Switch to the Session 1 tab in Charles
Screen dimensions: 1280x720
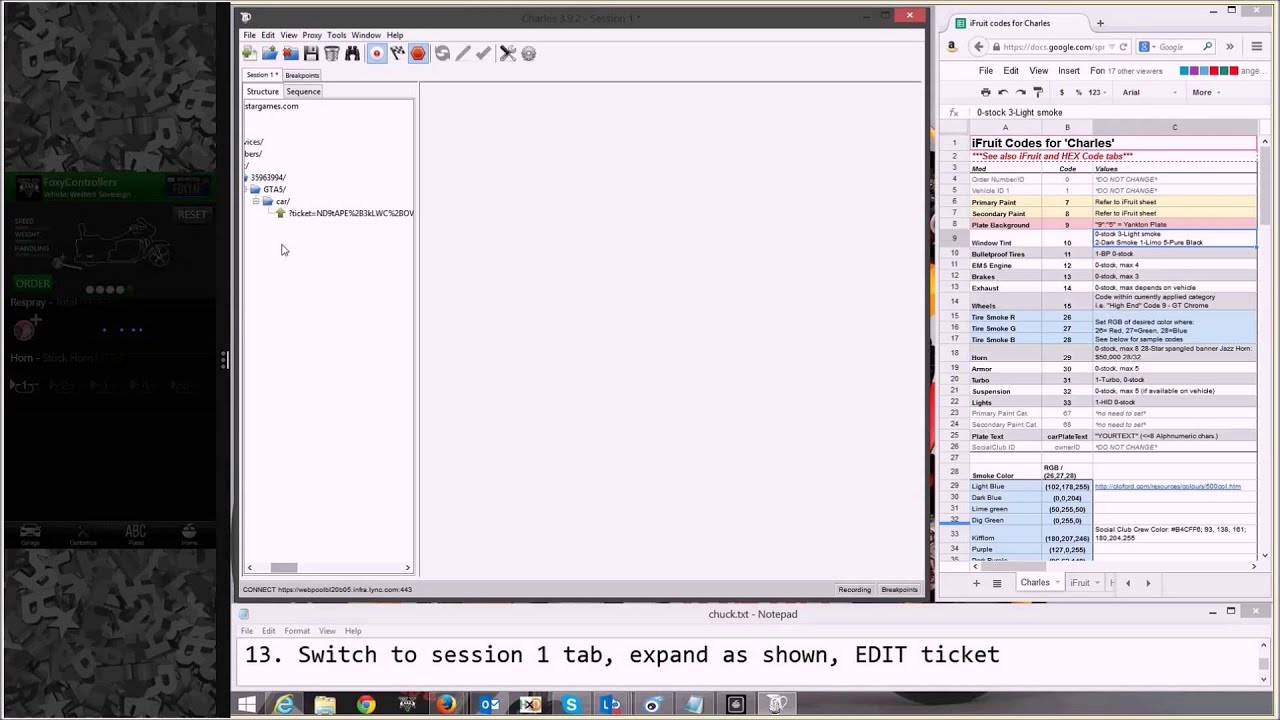[x=262, y=75]
